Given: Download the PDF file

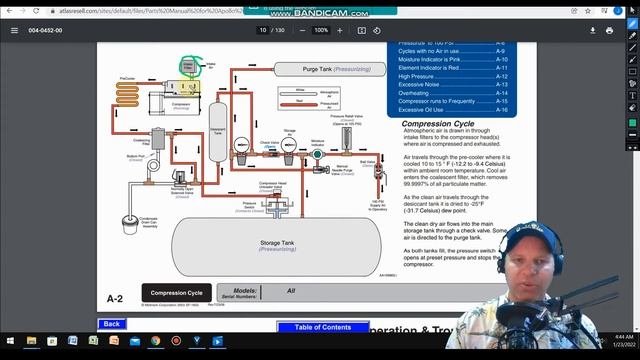Looking at the screenshot, I should (593, 31).
